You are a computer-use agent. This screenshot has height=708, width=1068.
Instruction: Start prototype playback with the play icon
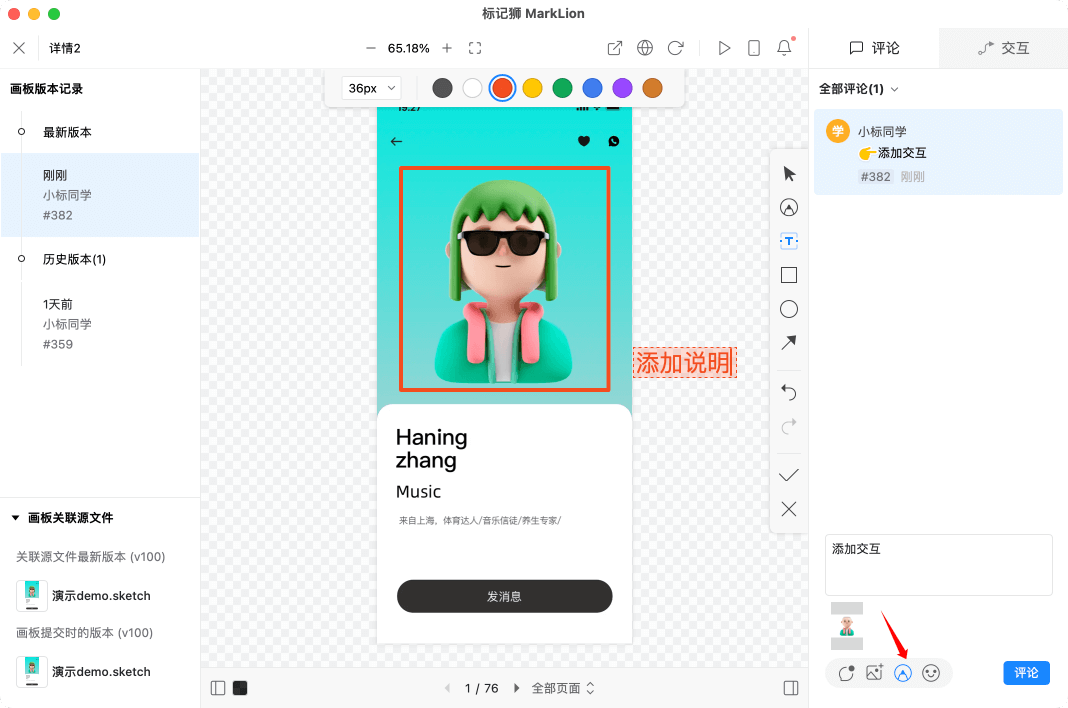pos(724,47)
